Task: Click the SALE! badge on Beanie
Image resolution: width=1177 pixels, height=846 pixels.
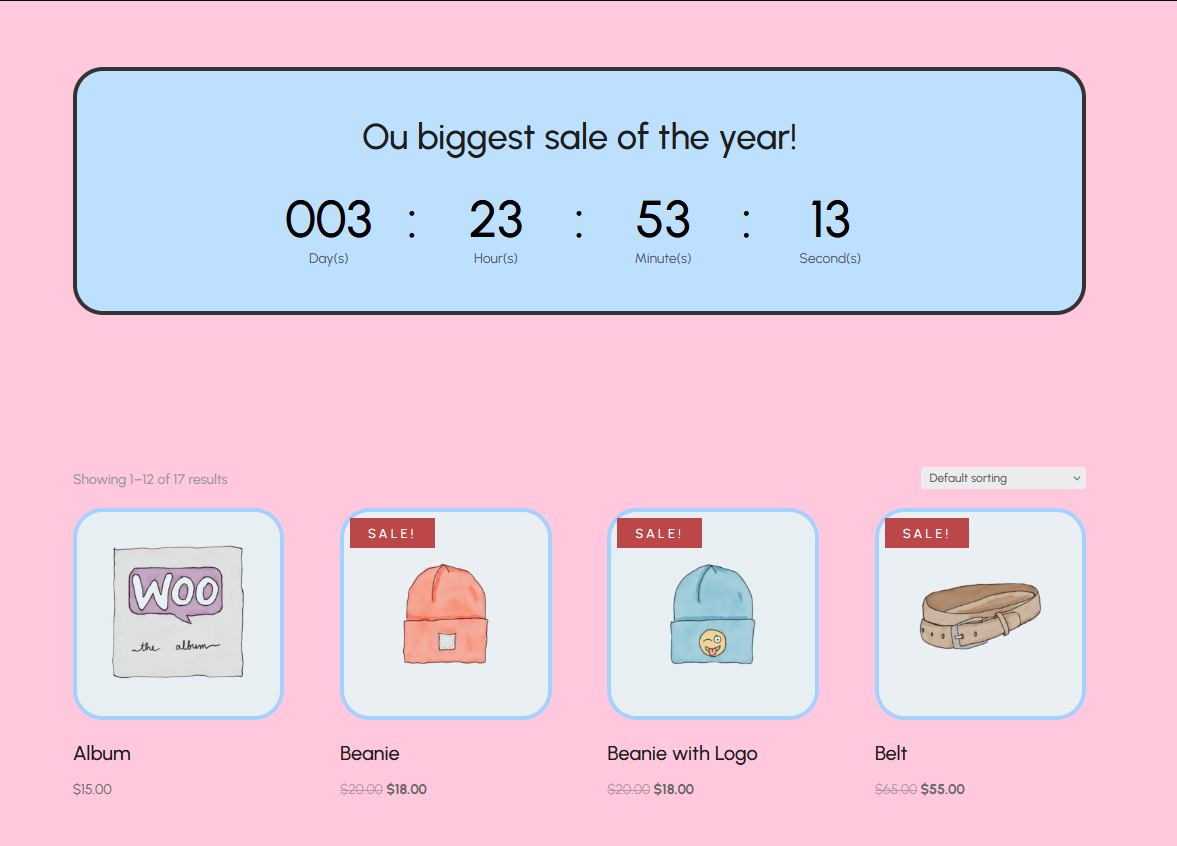Action: coord(392,533)
